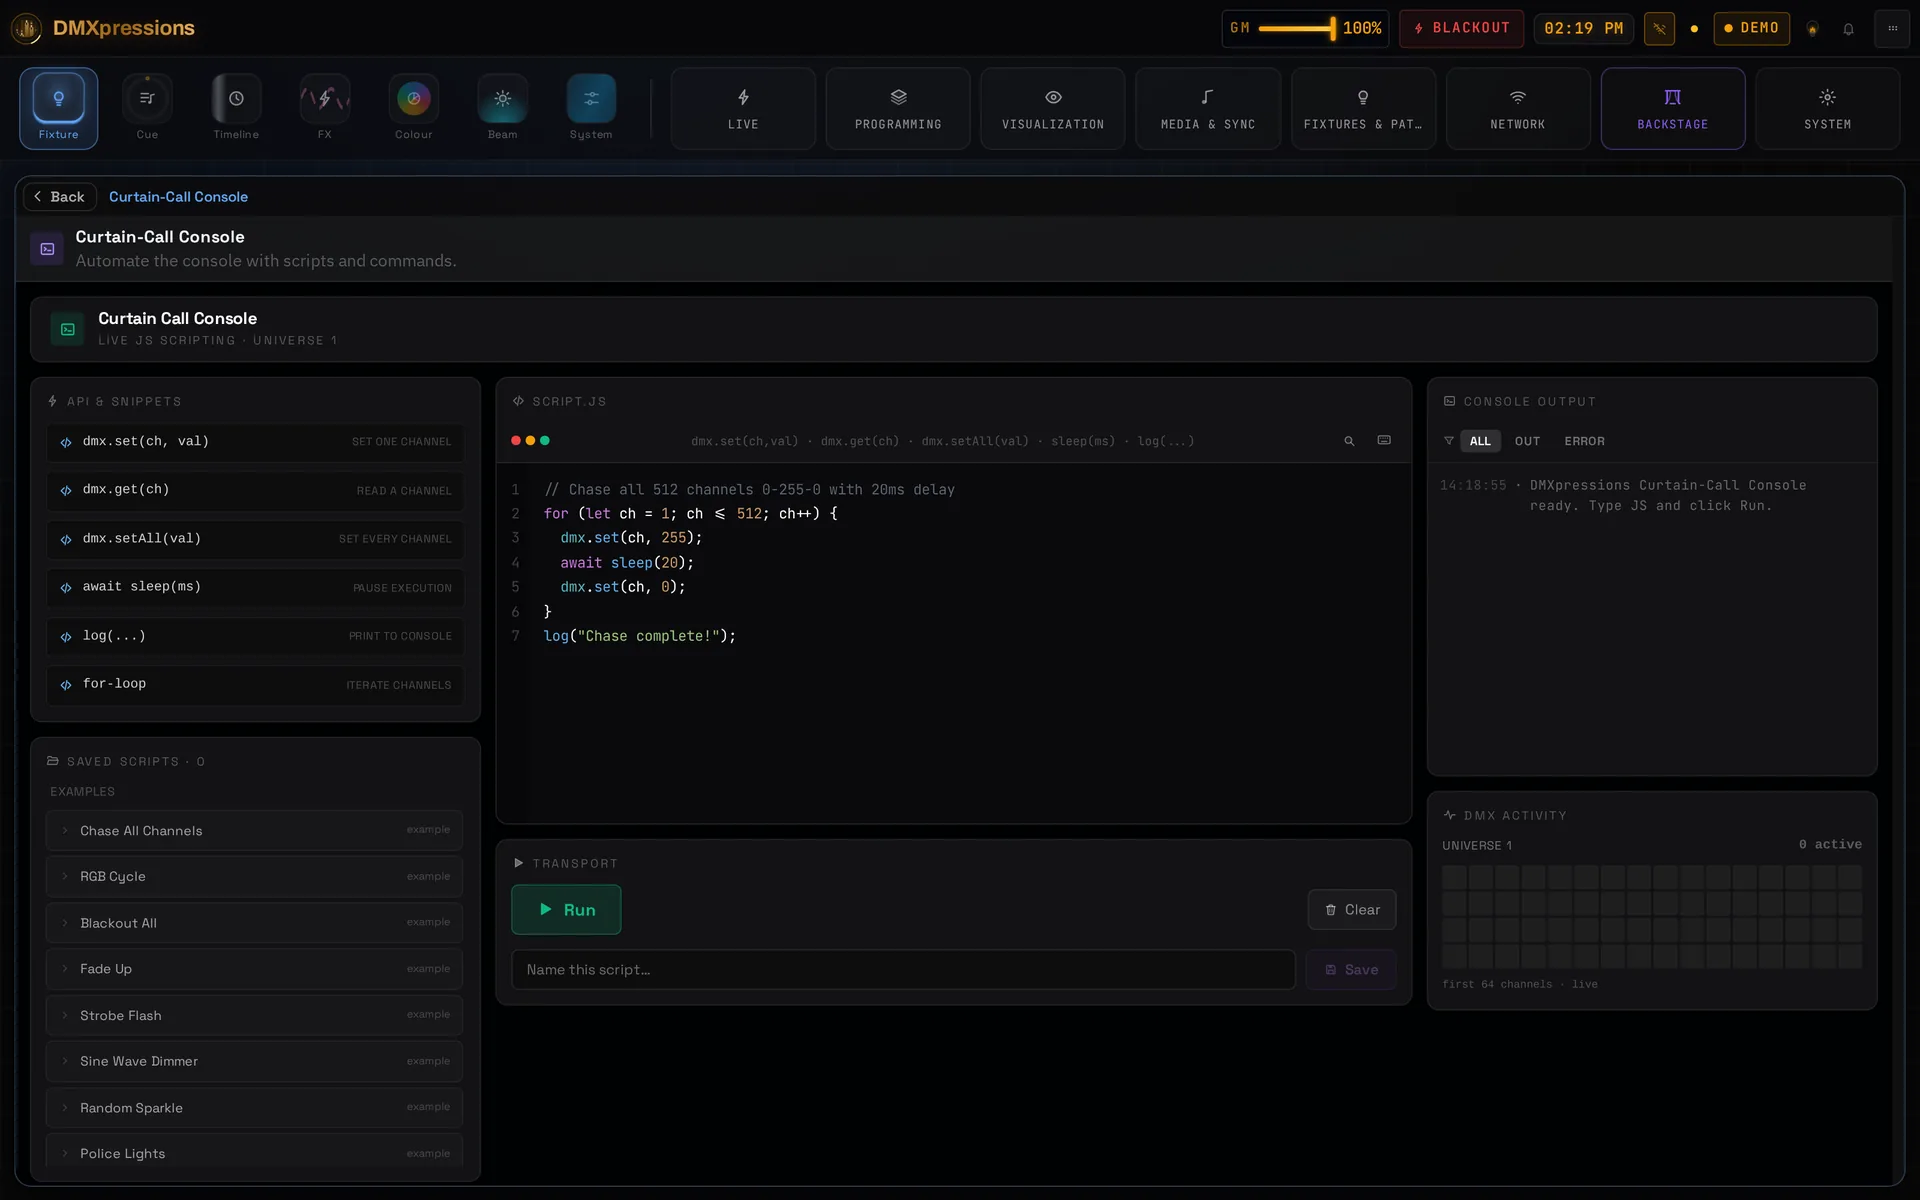The image size is (1920, 1200).
Task: Click the Back button
Action: tap(60, 197)
